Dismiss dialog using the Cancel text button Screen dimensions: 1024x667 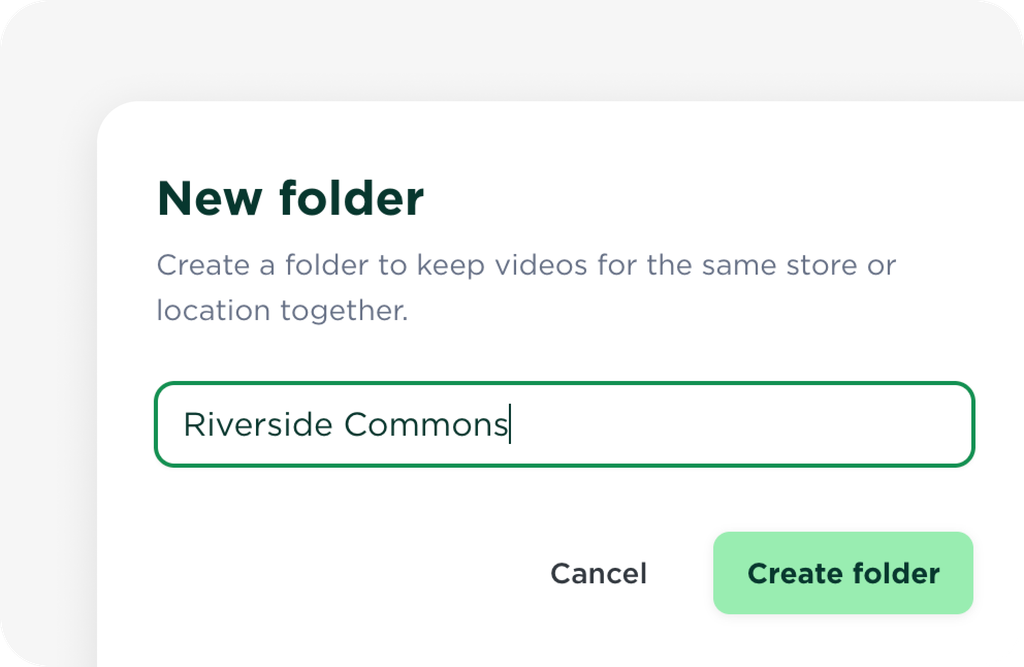coord(598,573)
